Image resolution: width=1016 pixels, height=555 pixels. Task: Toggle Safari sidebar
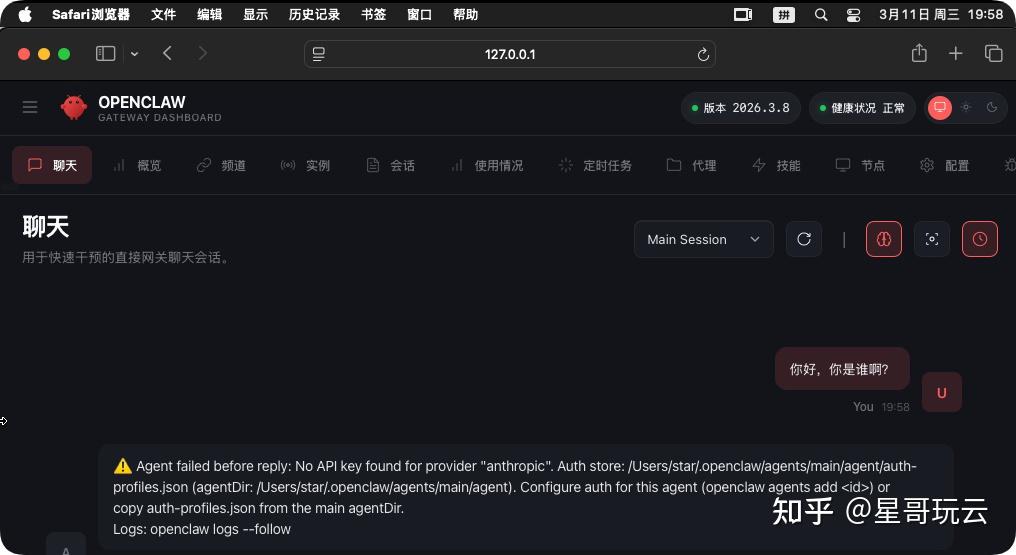pos(106,54)
